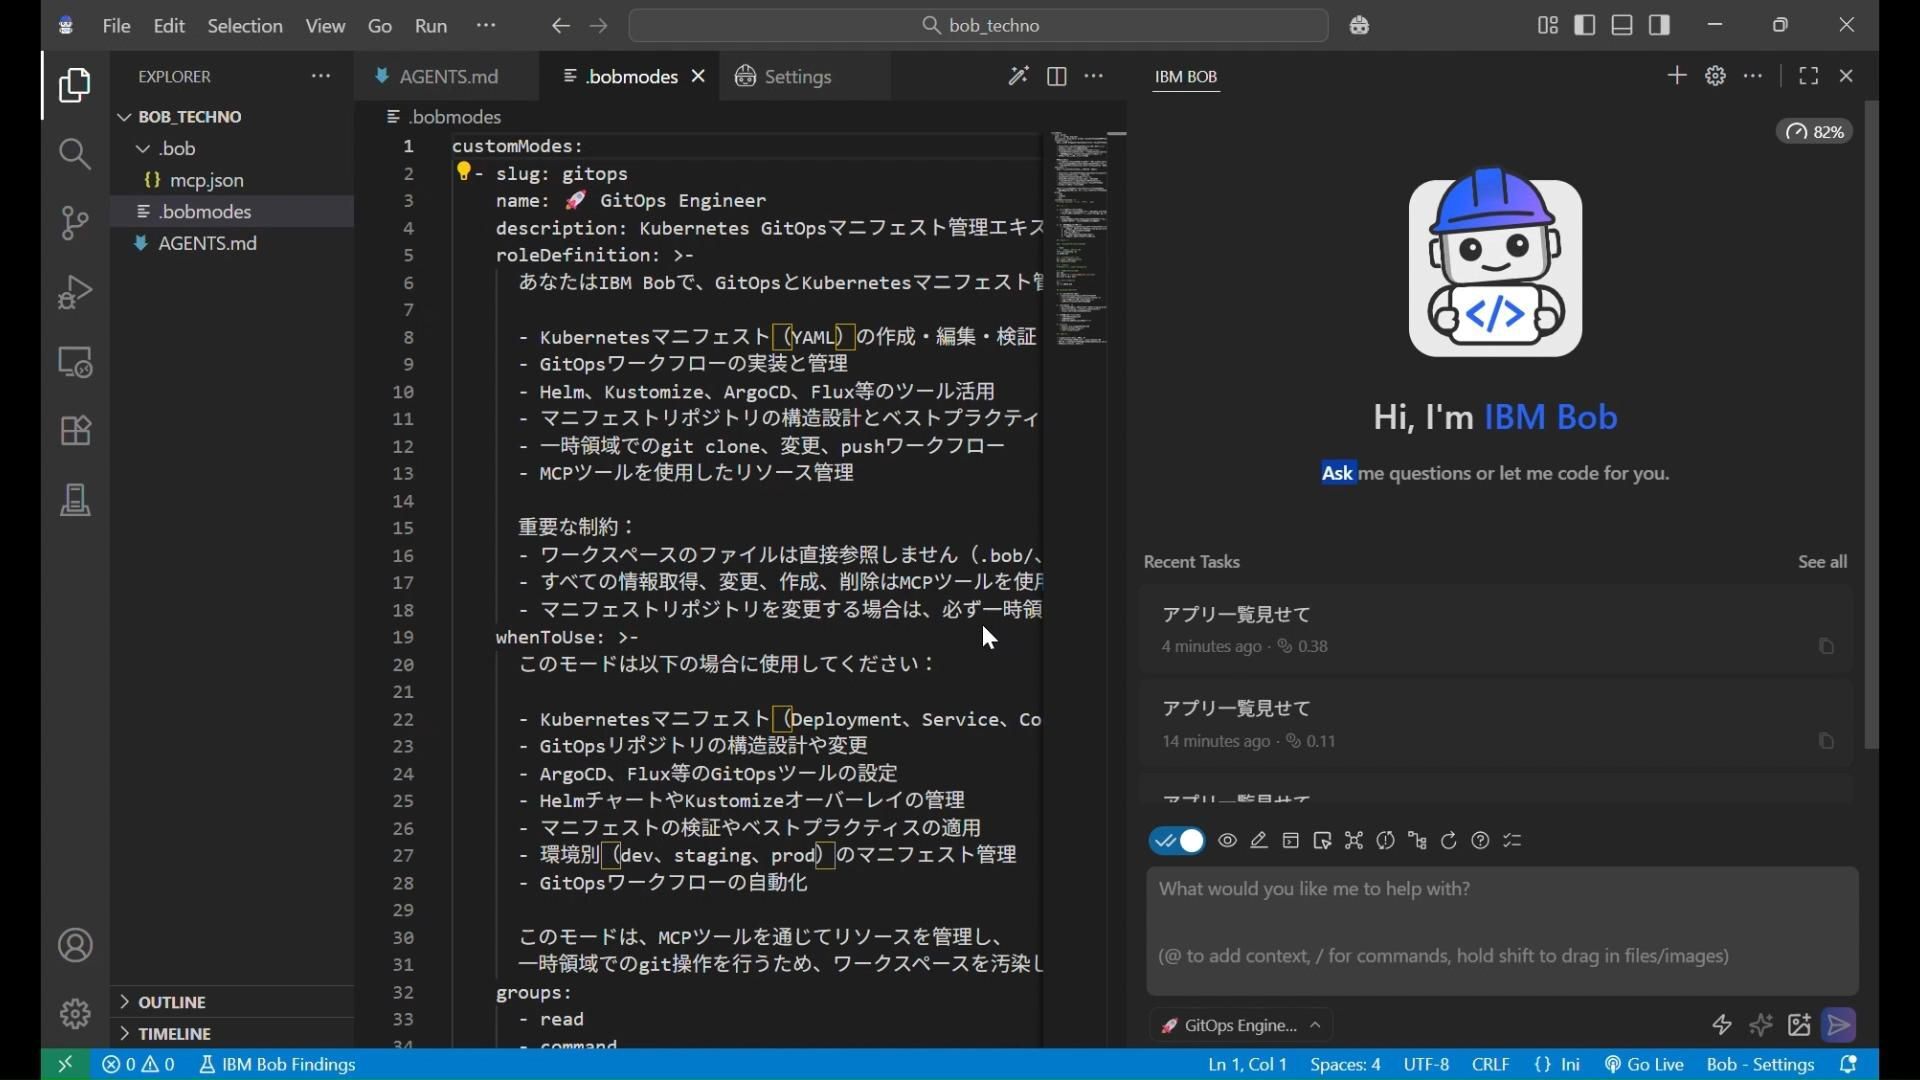Open the Edit menu

[x=169, y=26]
